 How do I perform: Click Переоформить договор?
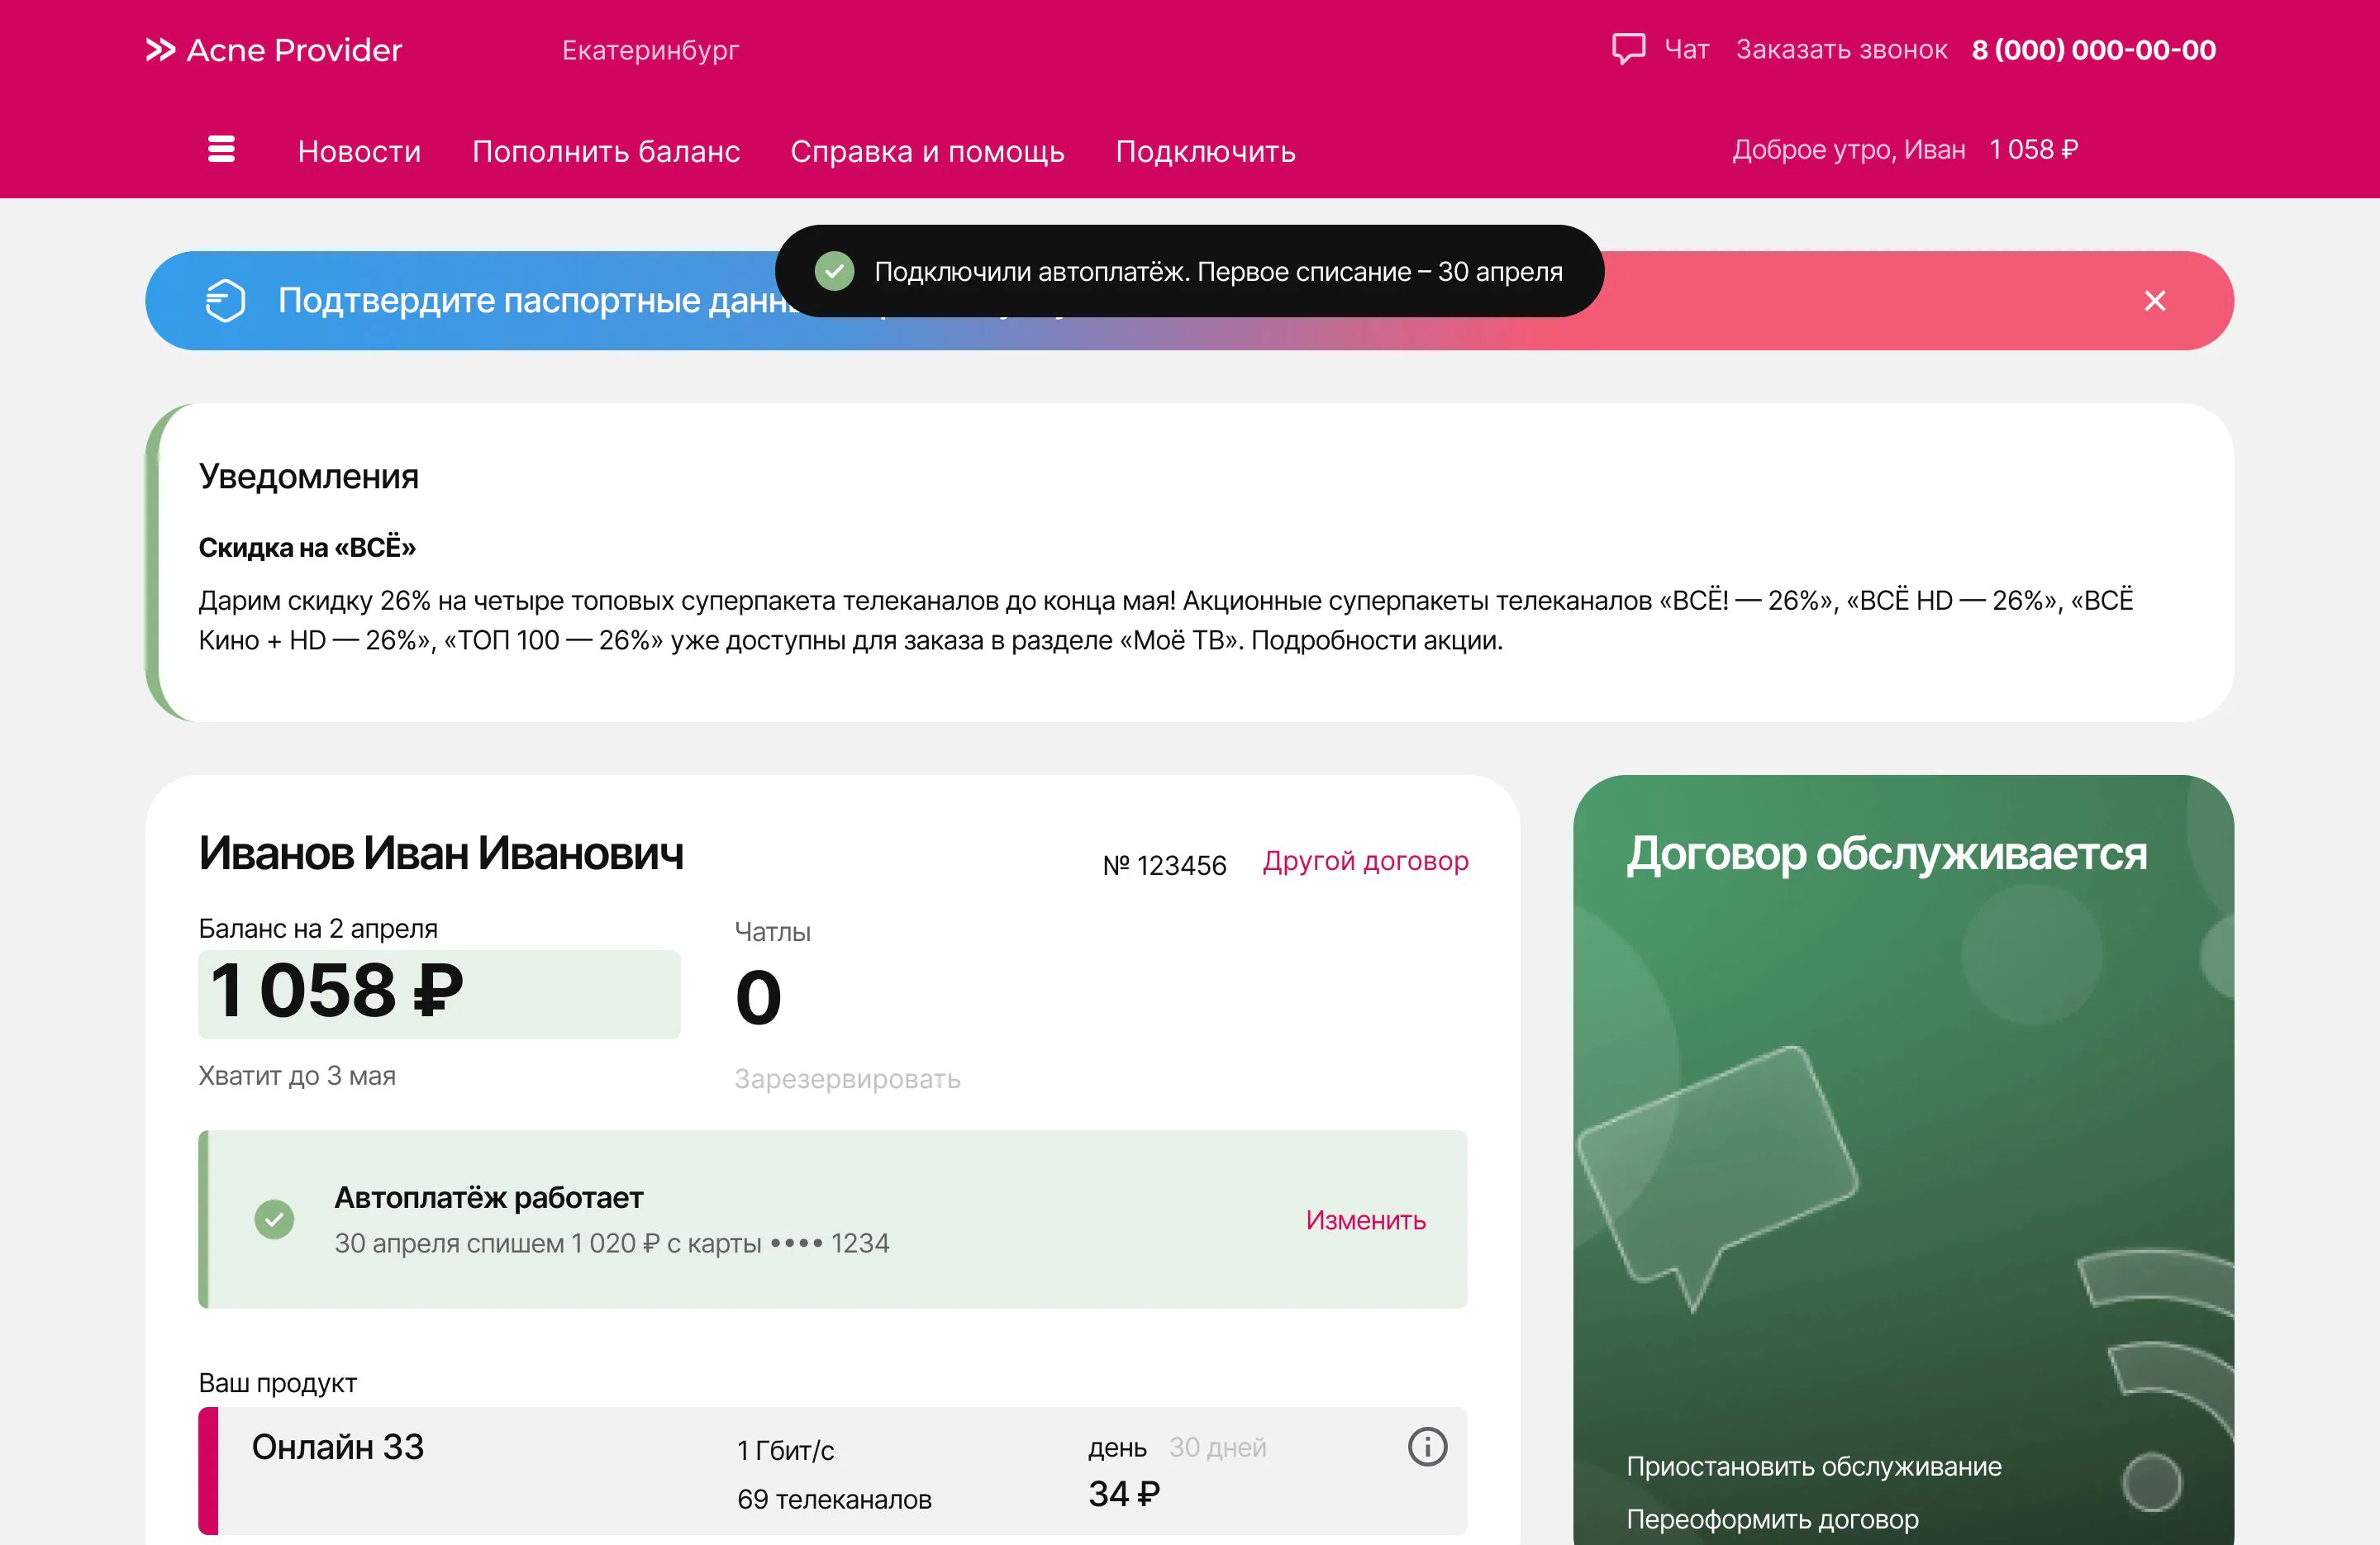tap(1772, 1519)
